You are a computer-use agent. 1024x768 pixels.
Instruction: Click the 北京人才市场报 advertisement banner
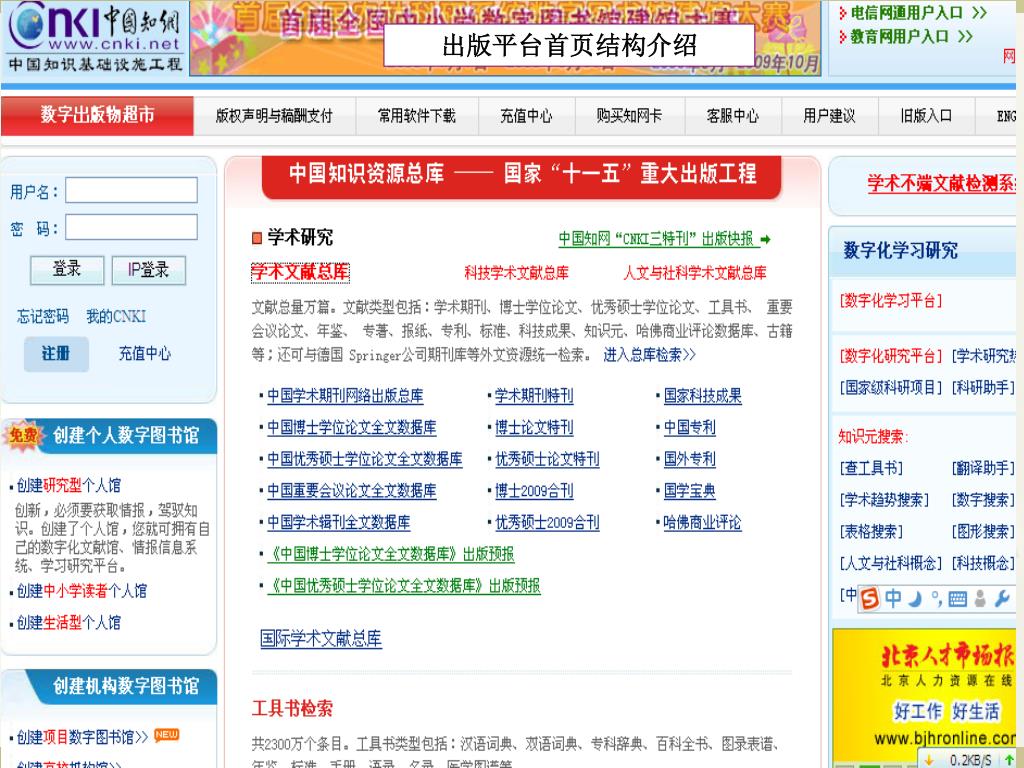pos(925,695)
